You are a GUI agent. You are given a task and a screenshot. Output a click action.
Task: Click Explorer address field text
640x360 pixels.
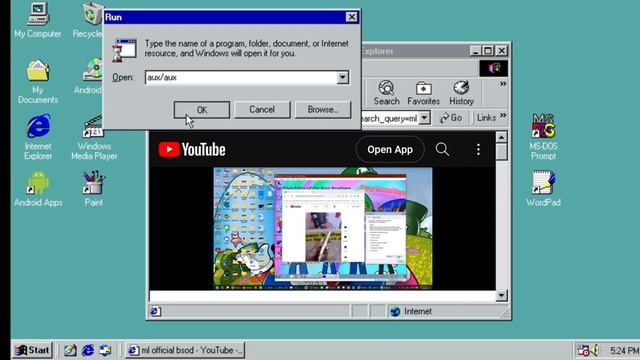click(x=389, y=118)
